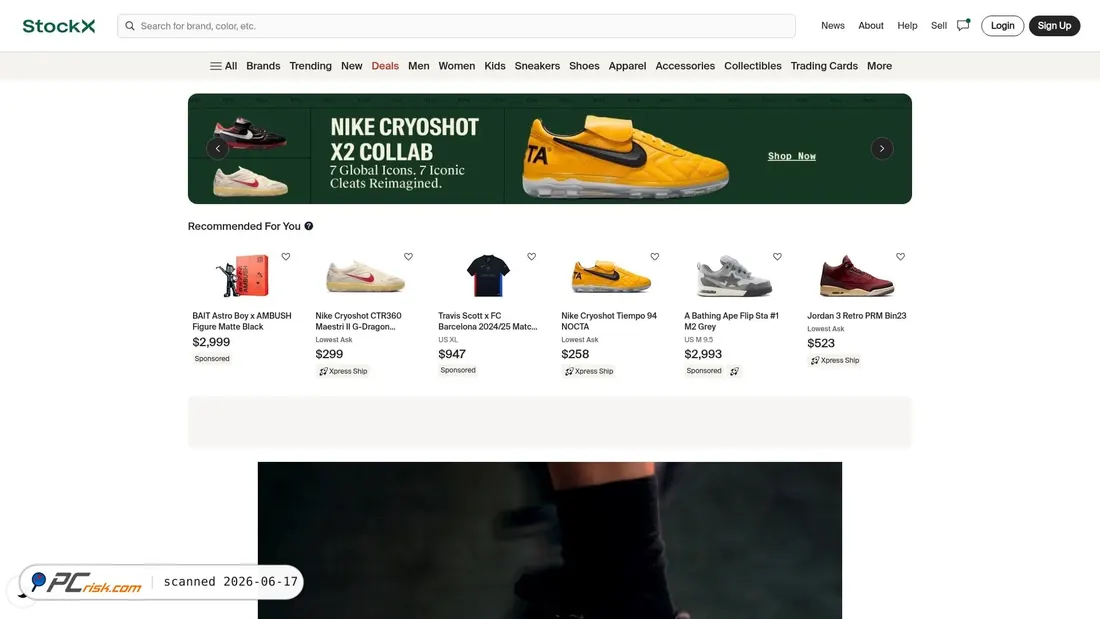Click Jordan 3 Retro PRM Bin23 title
This screenshot has height=619, width=1100.
[x=857, y=316]
